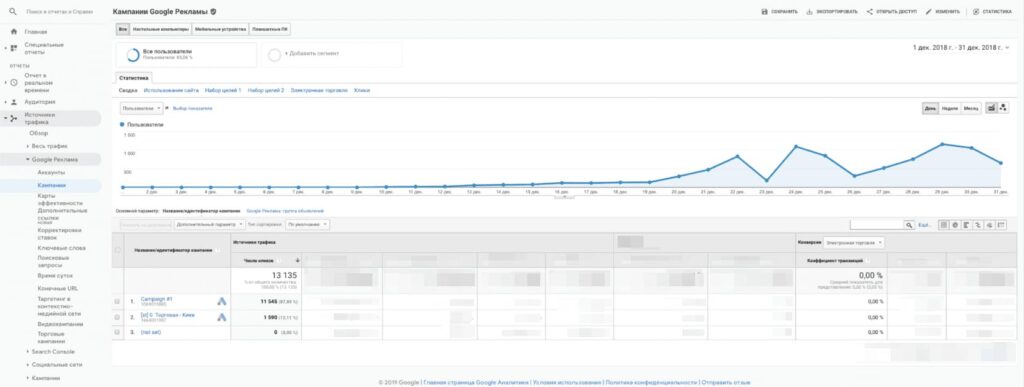Click the Все пользователи segment box
1024x387 pixels.
tap(186, 55)
